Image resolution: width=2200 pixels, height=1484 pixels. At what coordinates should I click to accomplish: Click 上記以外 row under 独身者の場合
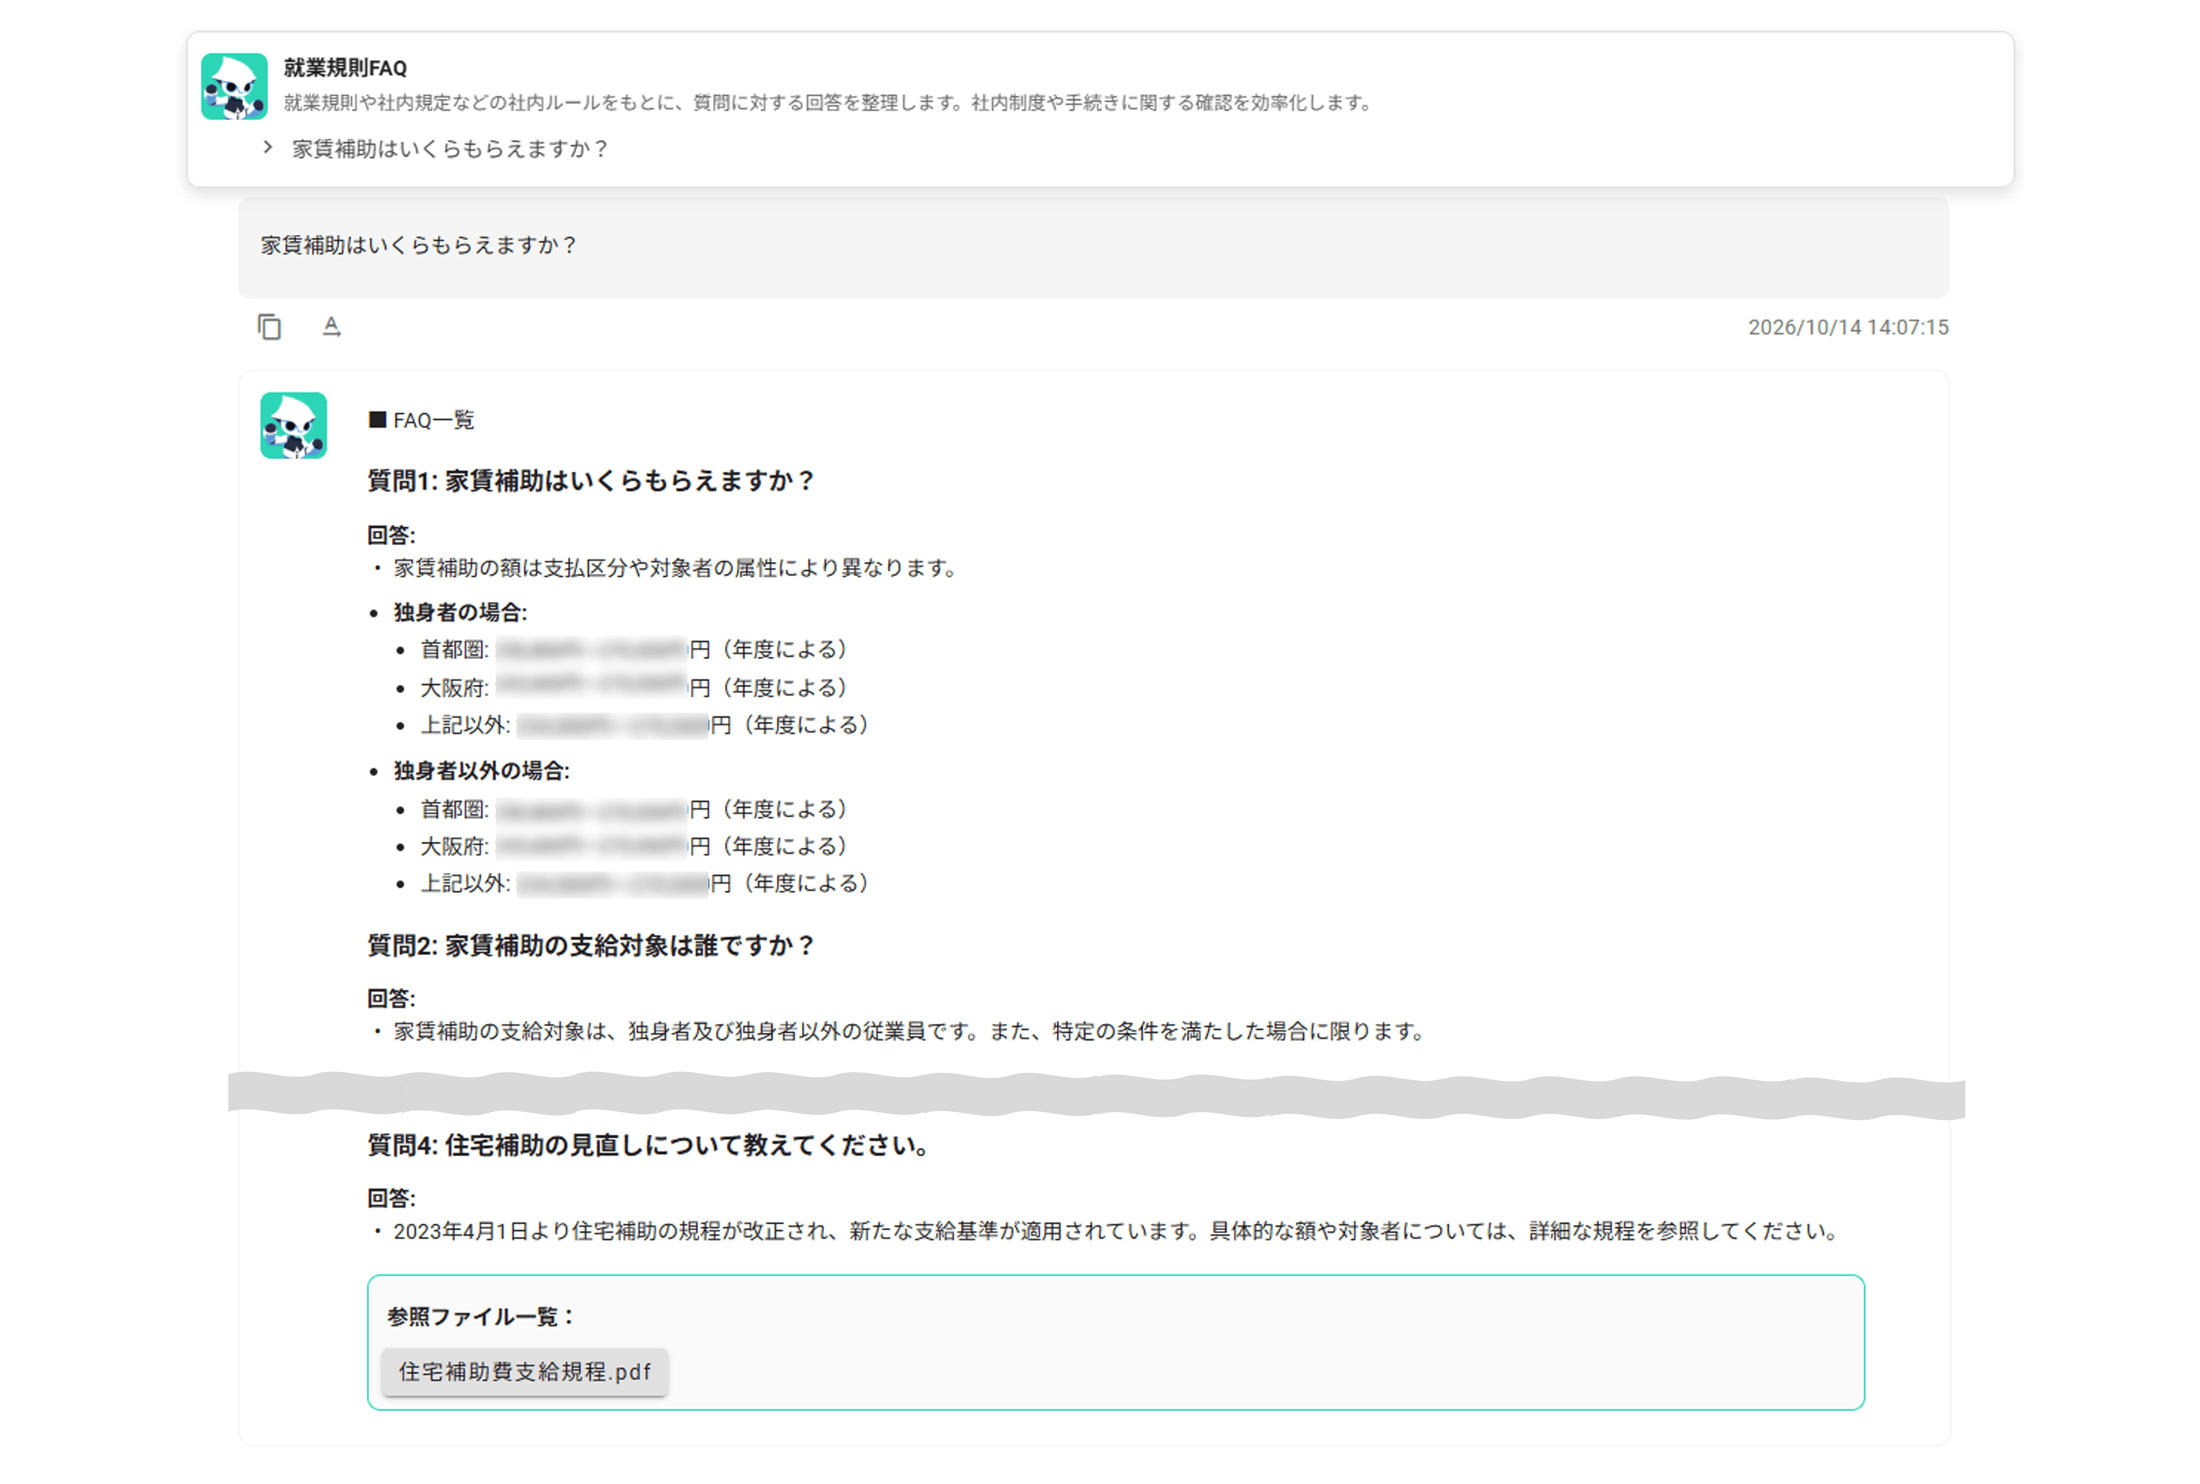pos(644,725)
